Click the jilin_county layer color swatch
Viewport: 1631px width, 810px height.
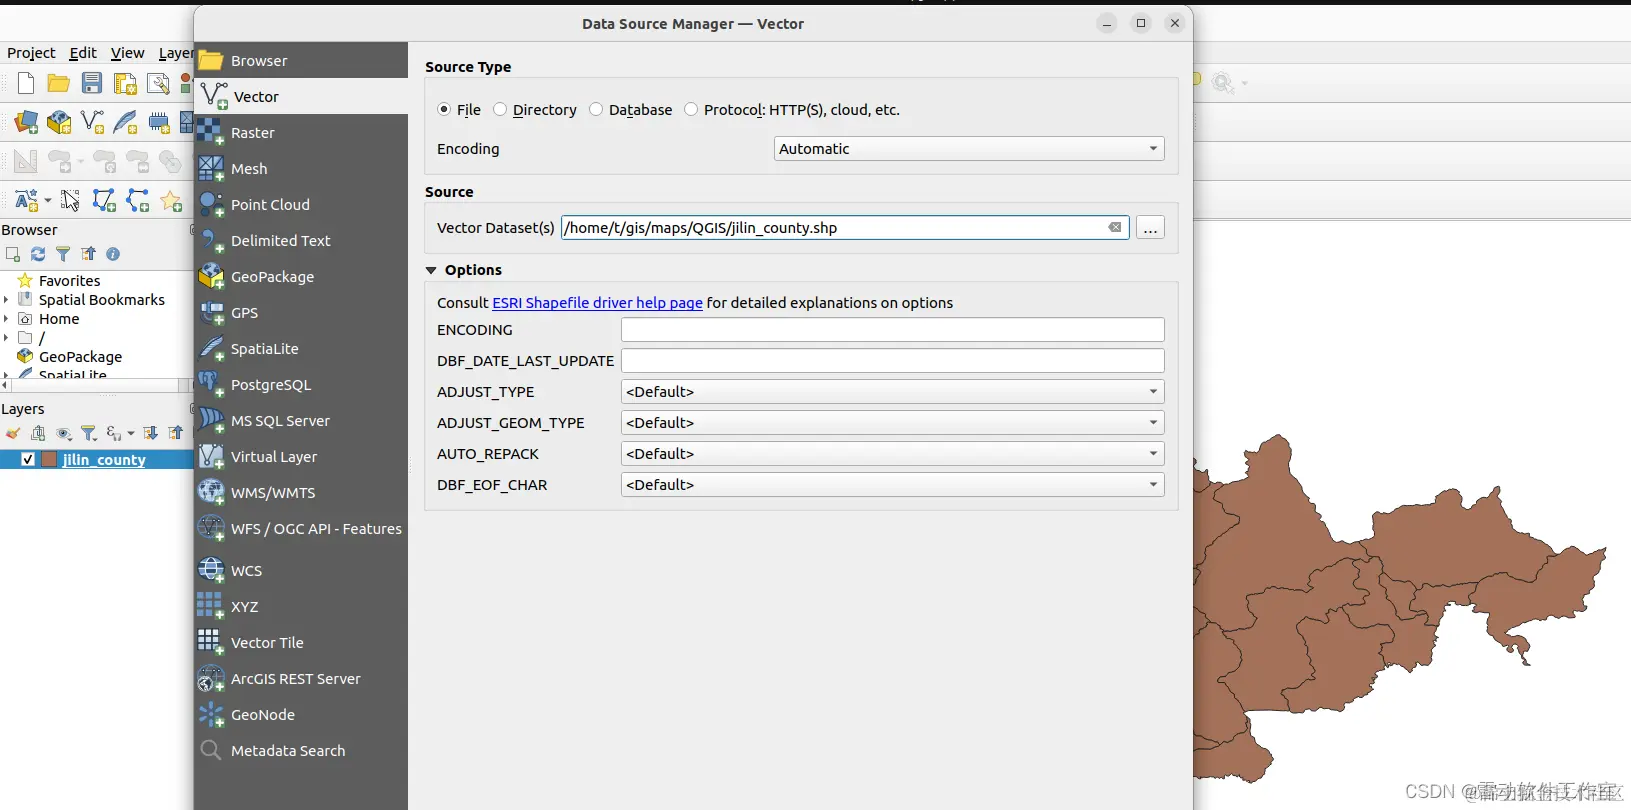point(48,460)
